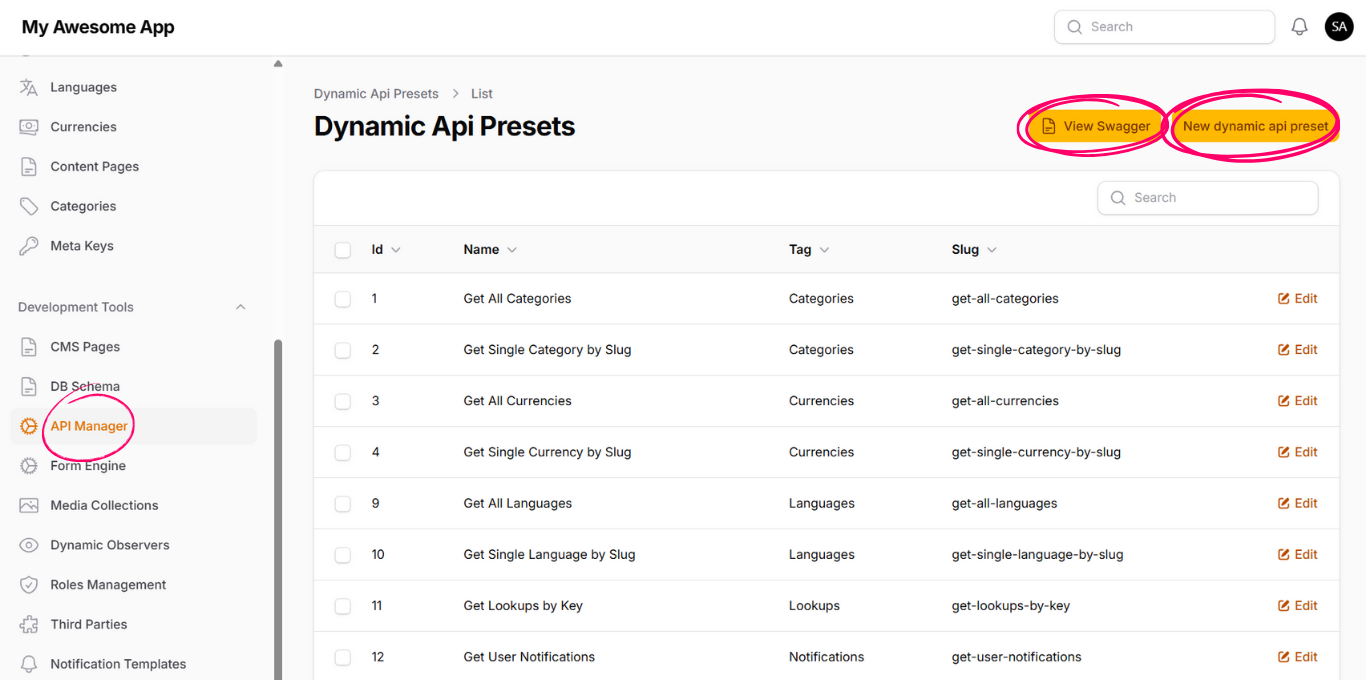Click the notifications bell icon
Image resolution: width=1366 pixels, height=680 pixels.
[1299, 27]
